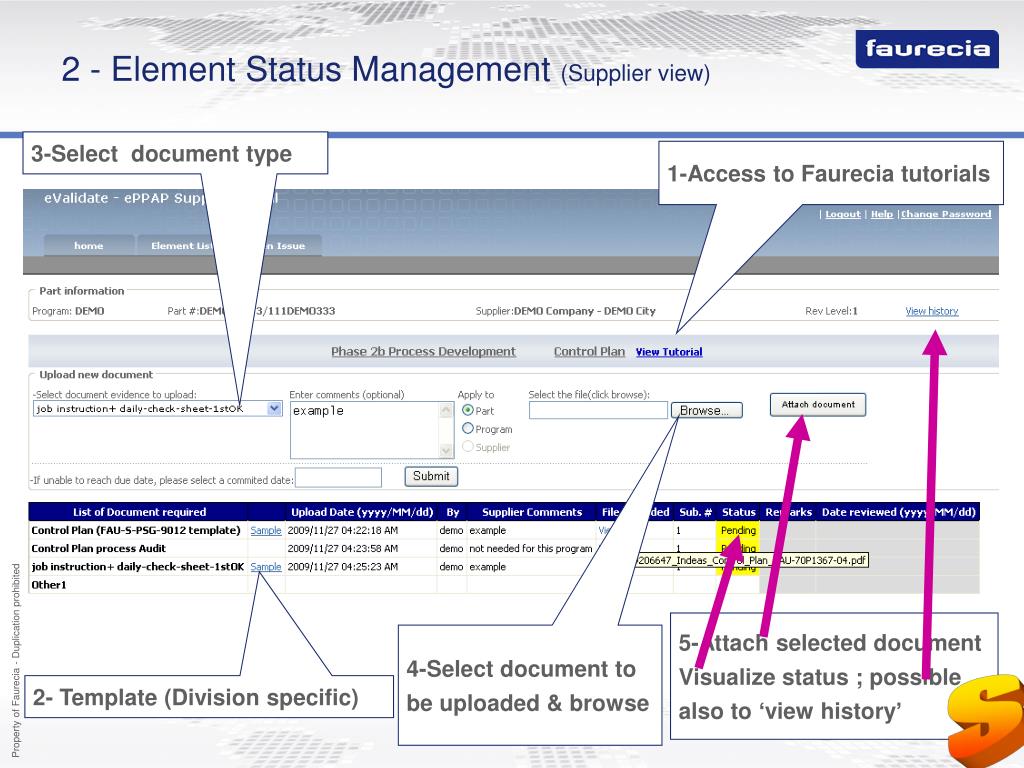This screenshot has width=1024, height=768.
Task: Click the Logout link
Action: point(842,214)
